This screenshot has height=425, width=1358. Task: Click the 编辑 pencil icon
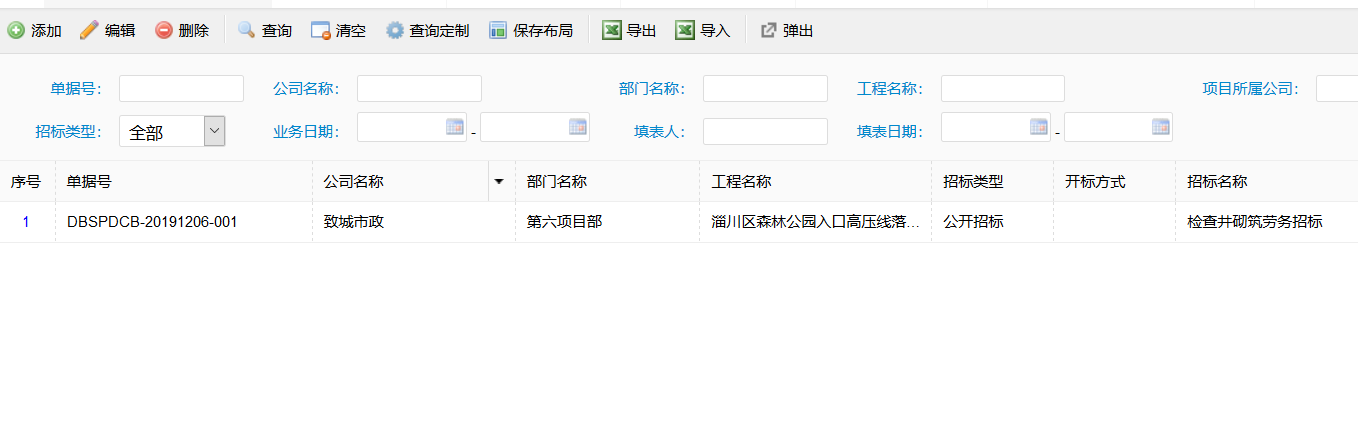click(x=89, y=31)
